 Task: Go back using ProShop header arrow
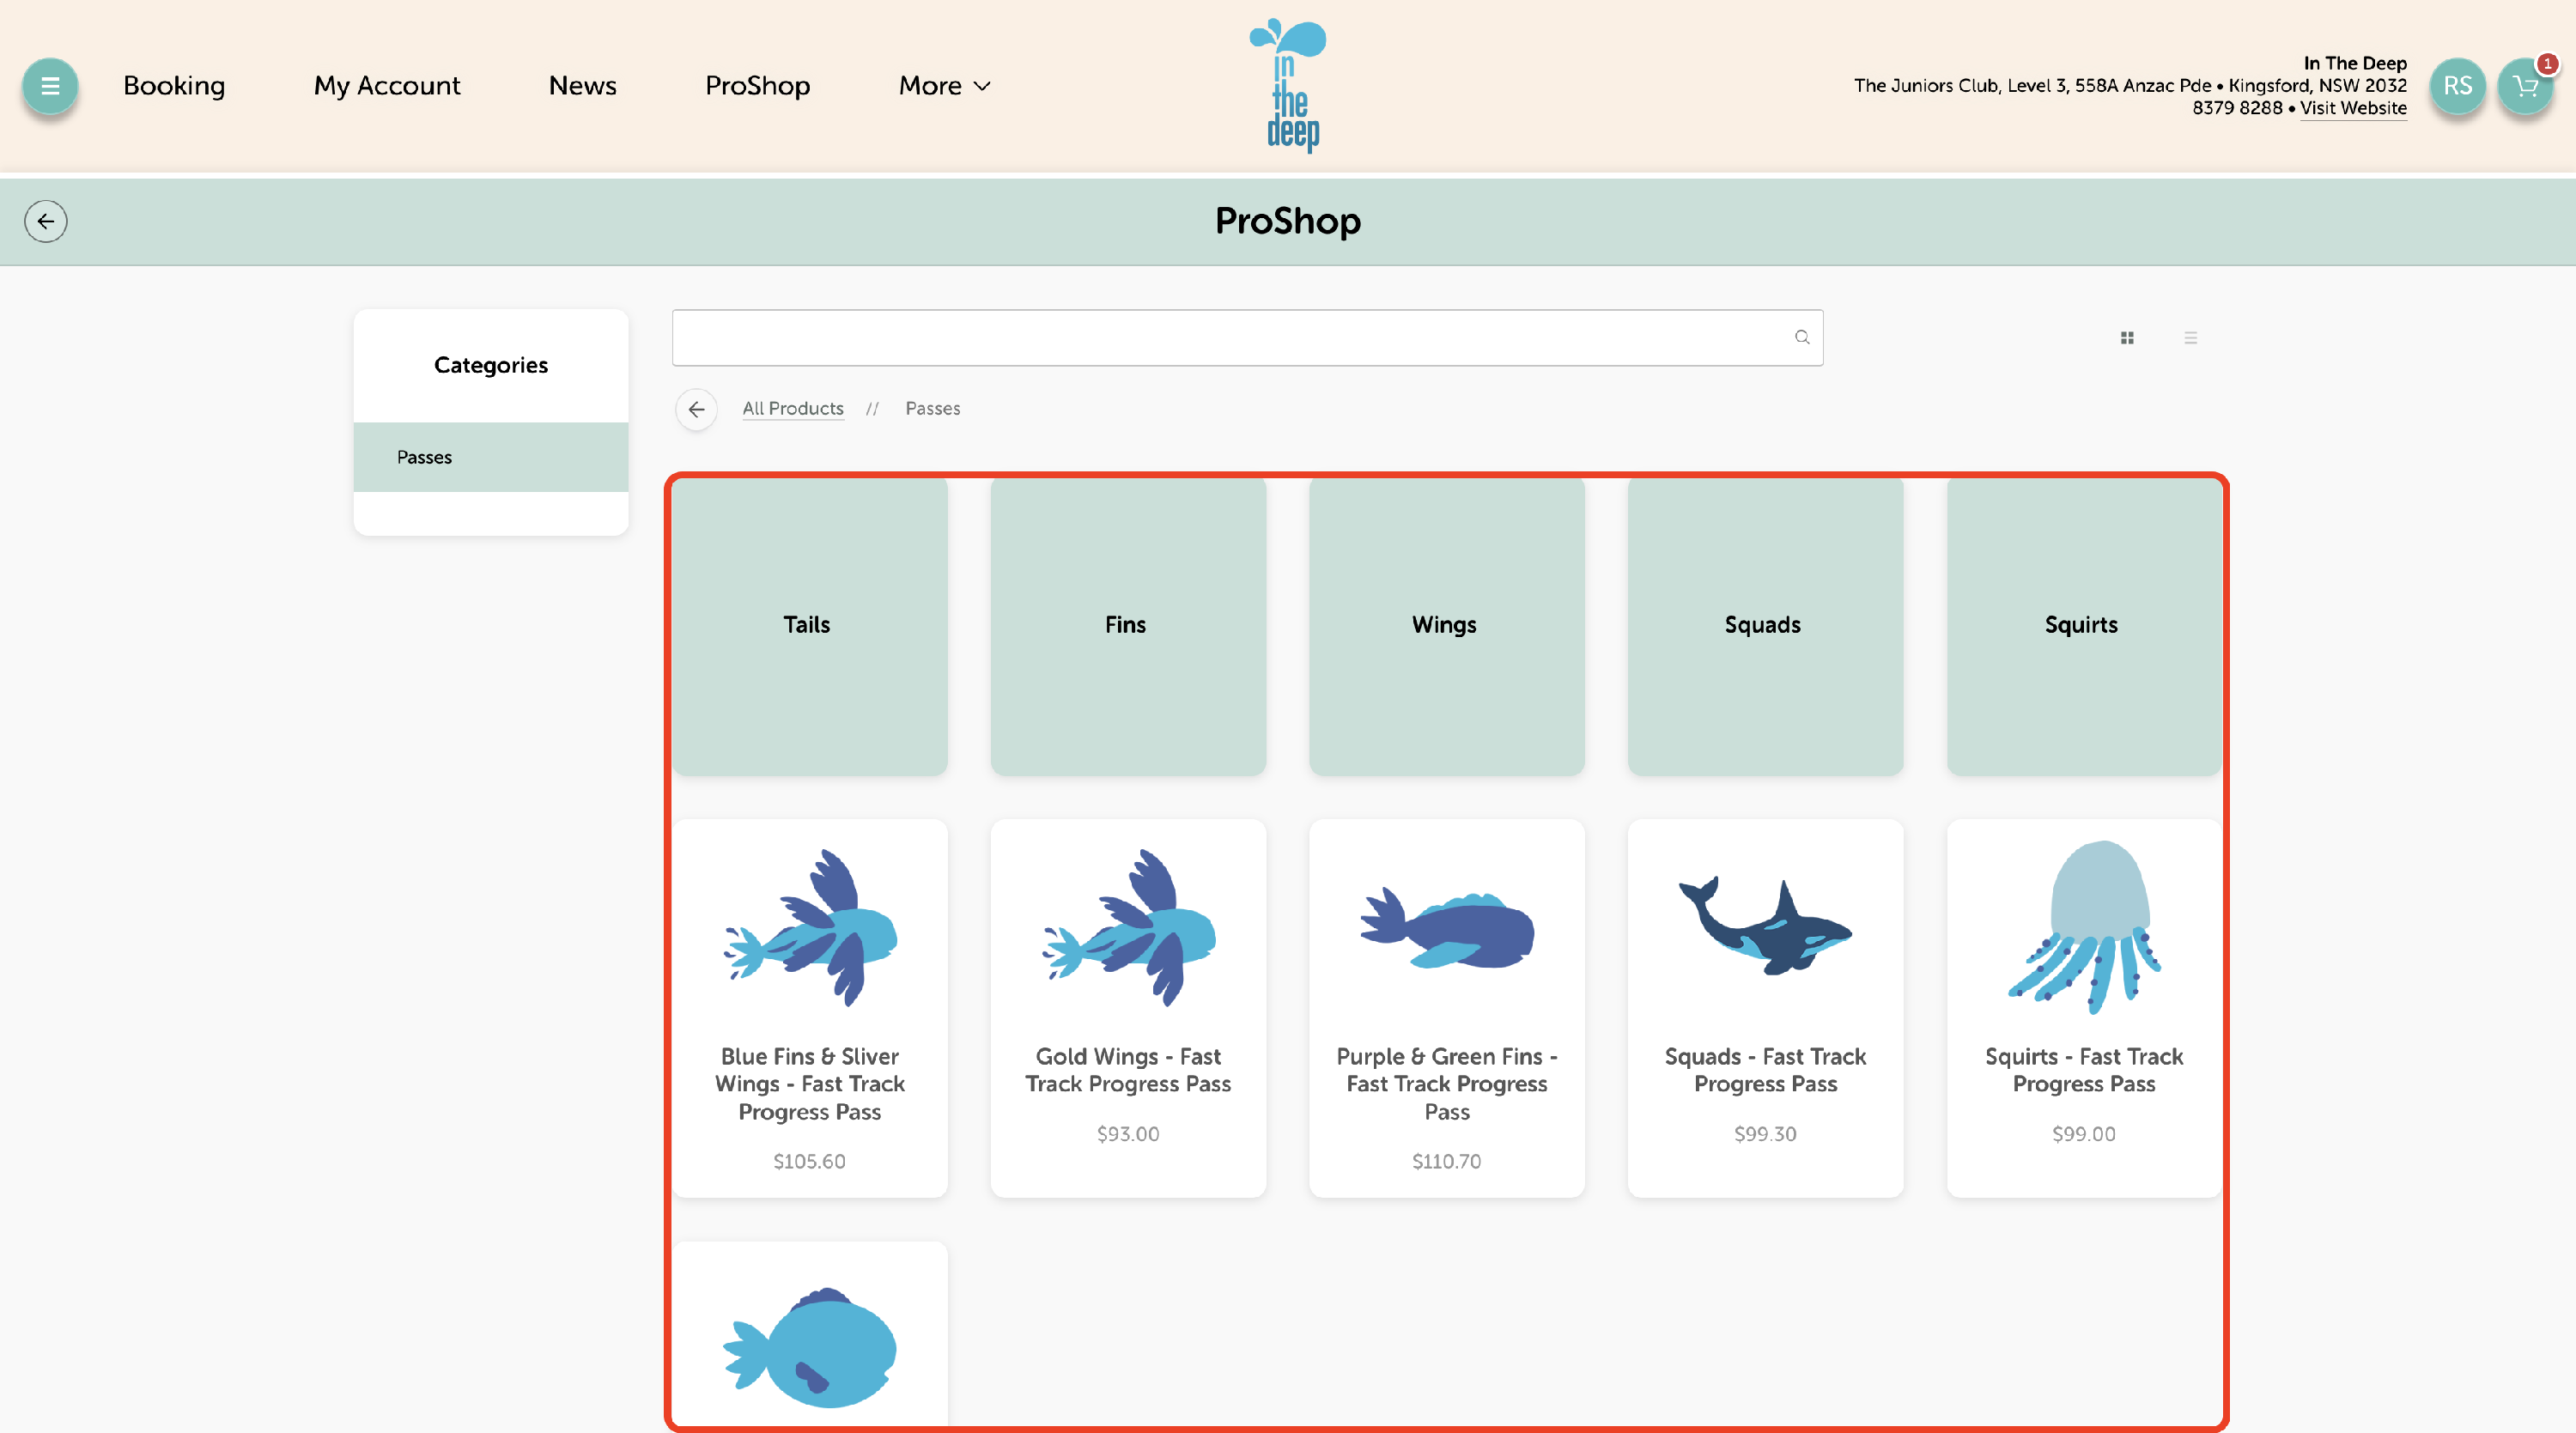pyautogui.click(x=46, y=221)
